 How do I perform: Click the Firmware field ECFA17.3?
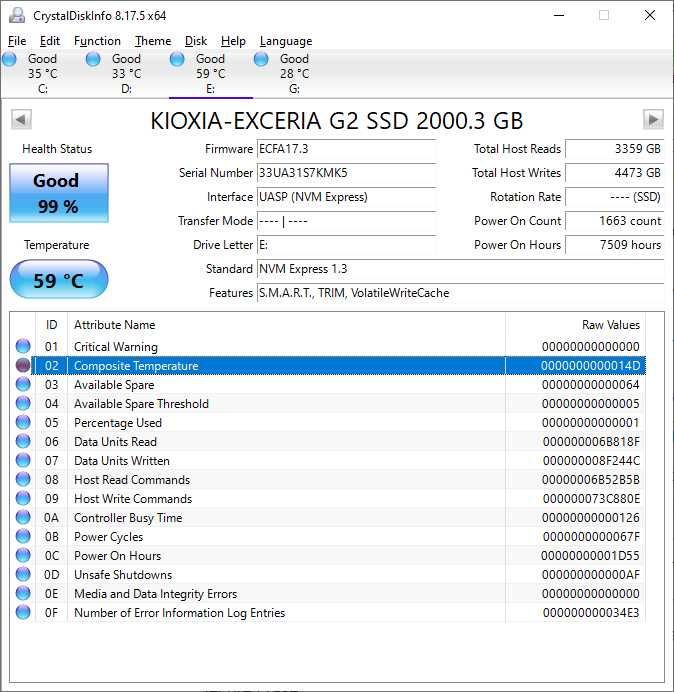pos(346,149)
